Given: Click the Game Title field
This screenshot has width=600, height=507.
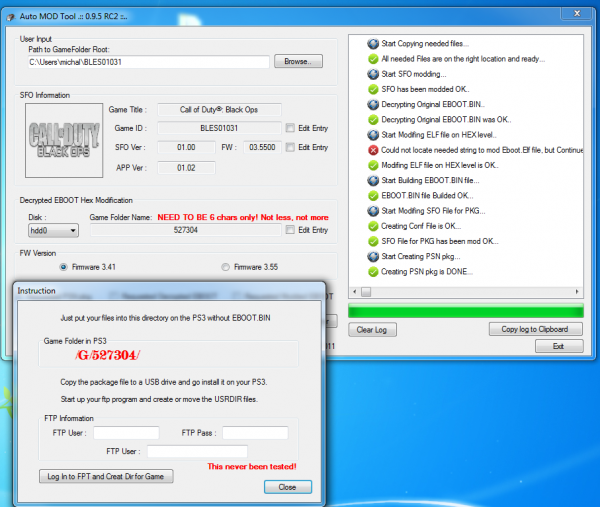Looking at the screenshot, I should (219, 110).
